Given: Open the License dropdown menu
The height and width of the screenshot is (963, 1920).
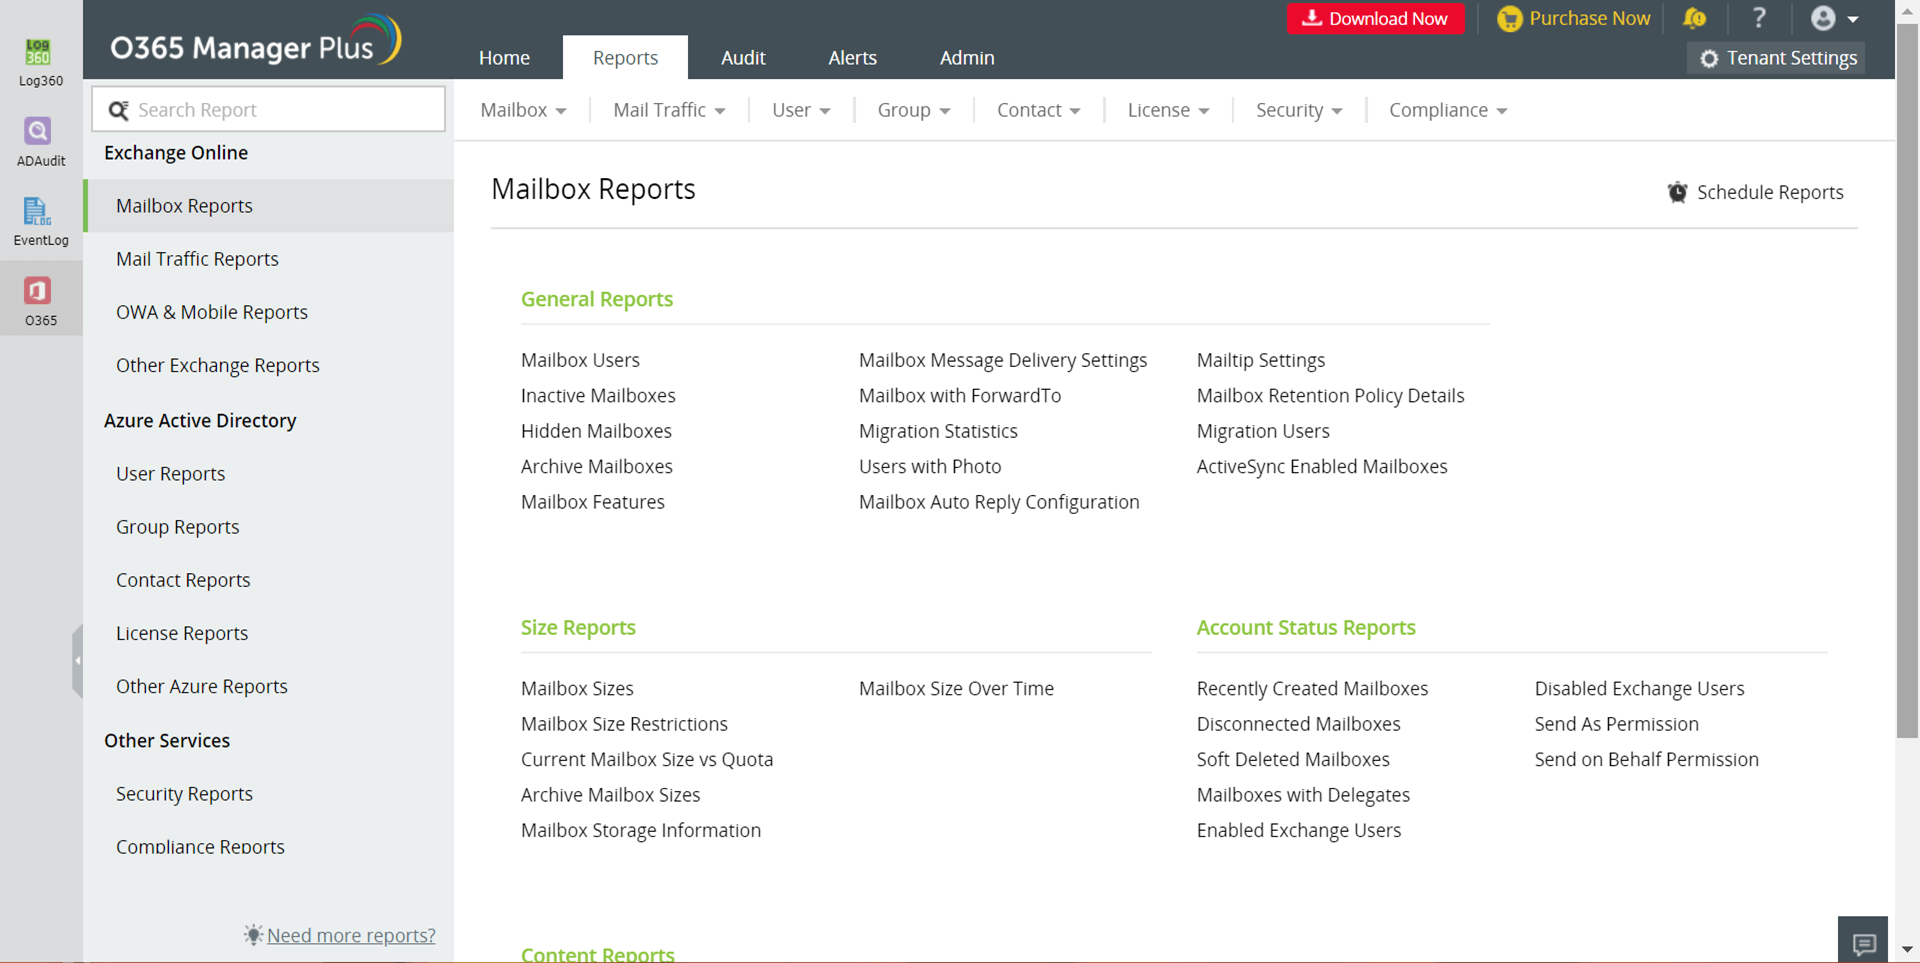Looking at the screenshot, I should [x=1168, y=110].
